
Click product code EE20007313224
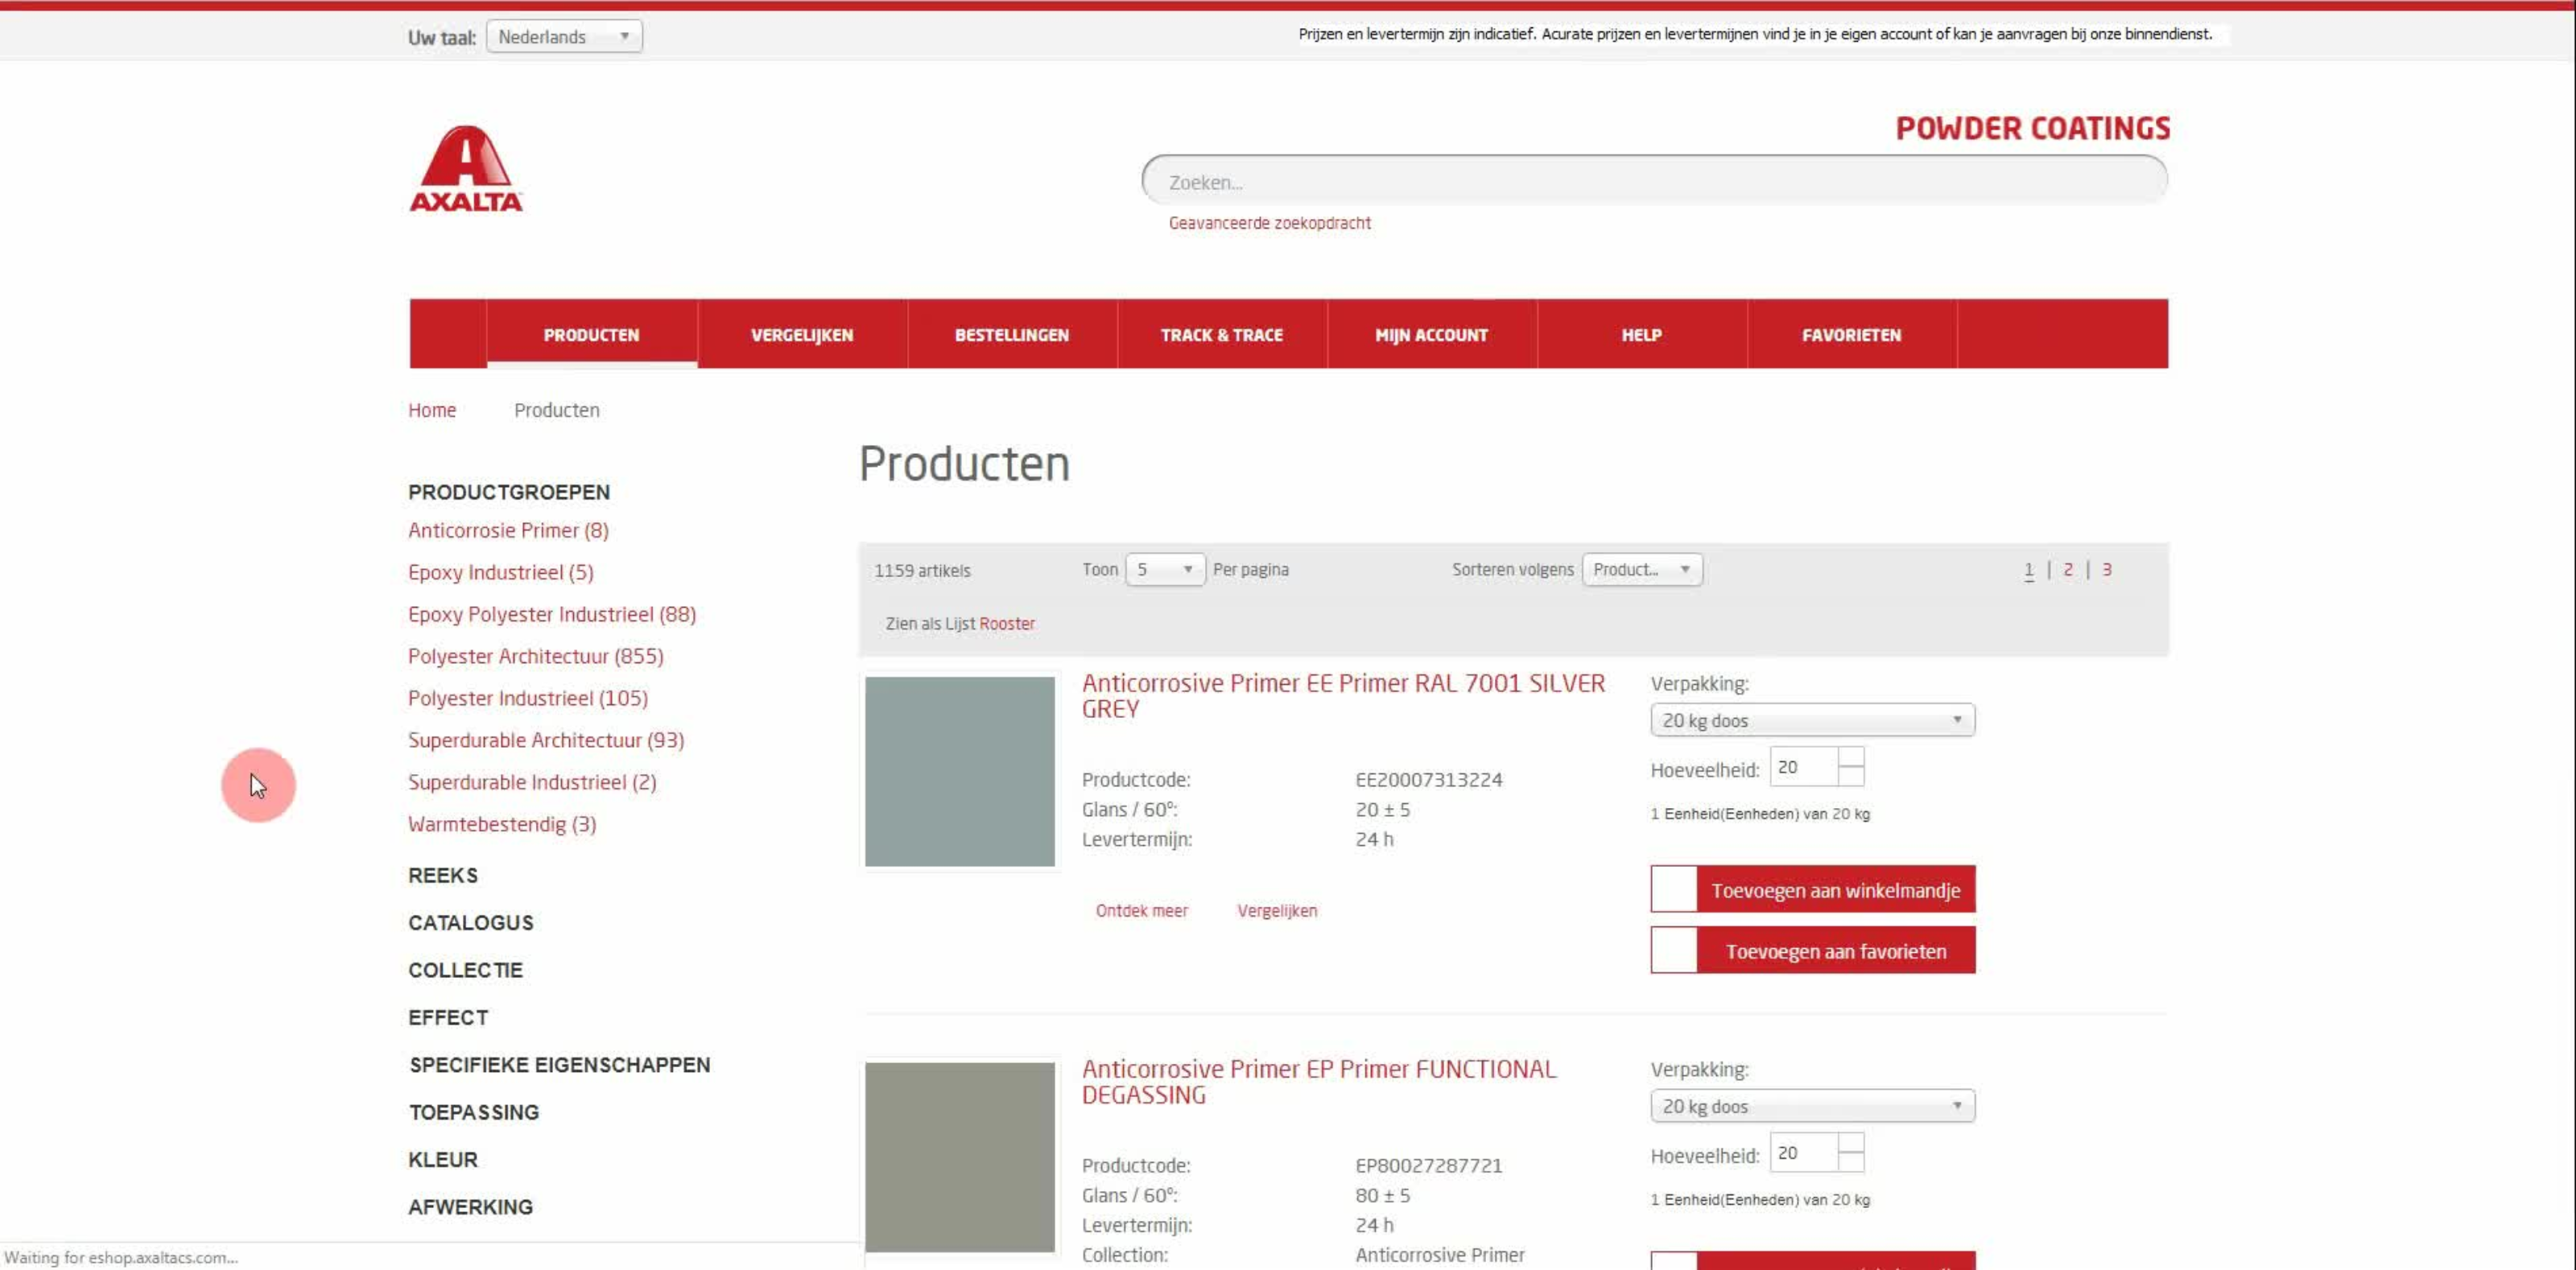click(1429, 780)
